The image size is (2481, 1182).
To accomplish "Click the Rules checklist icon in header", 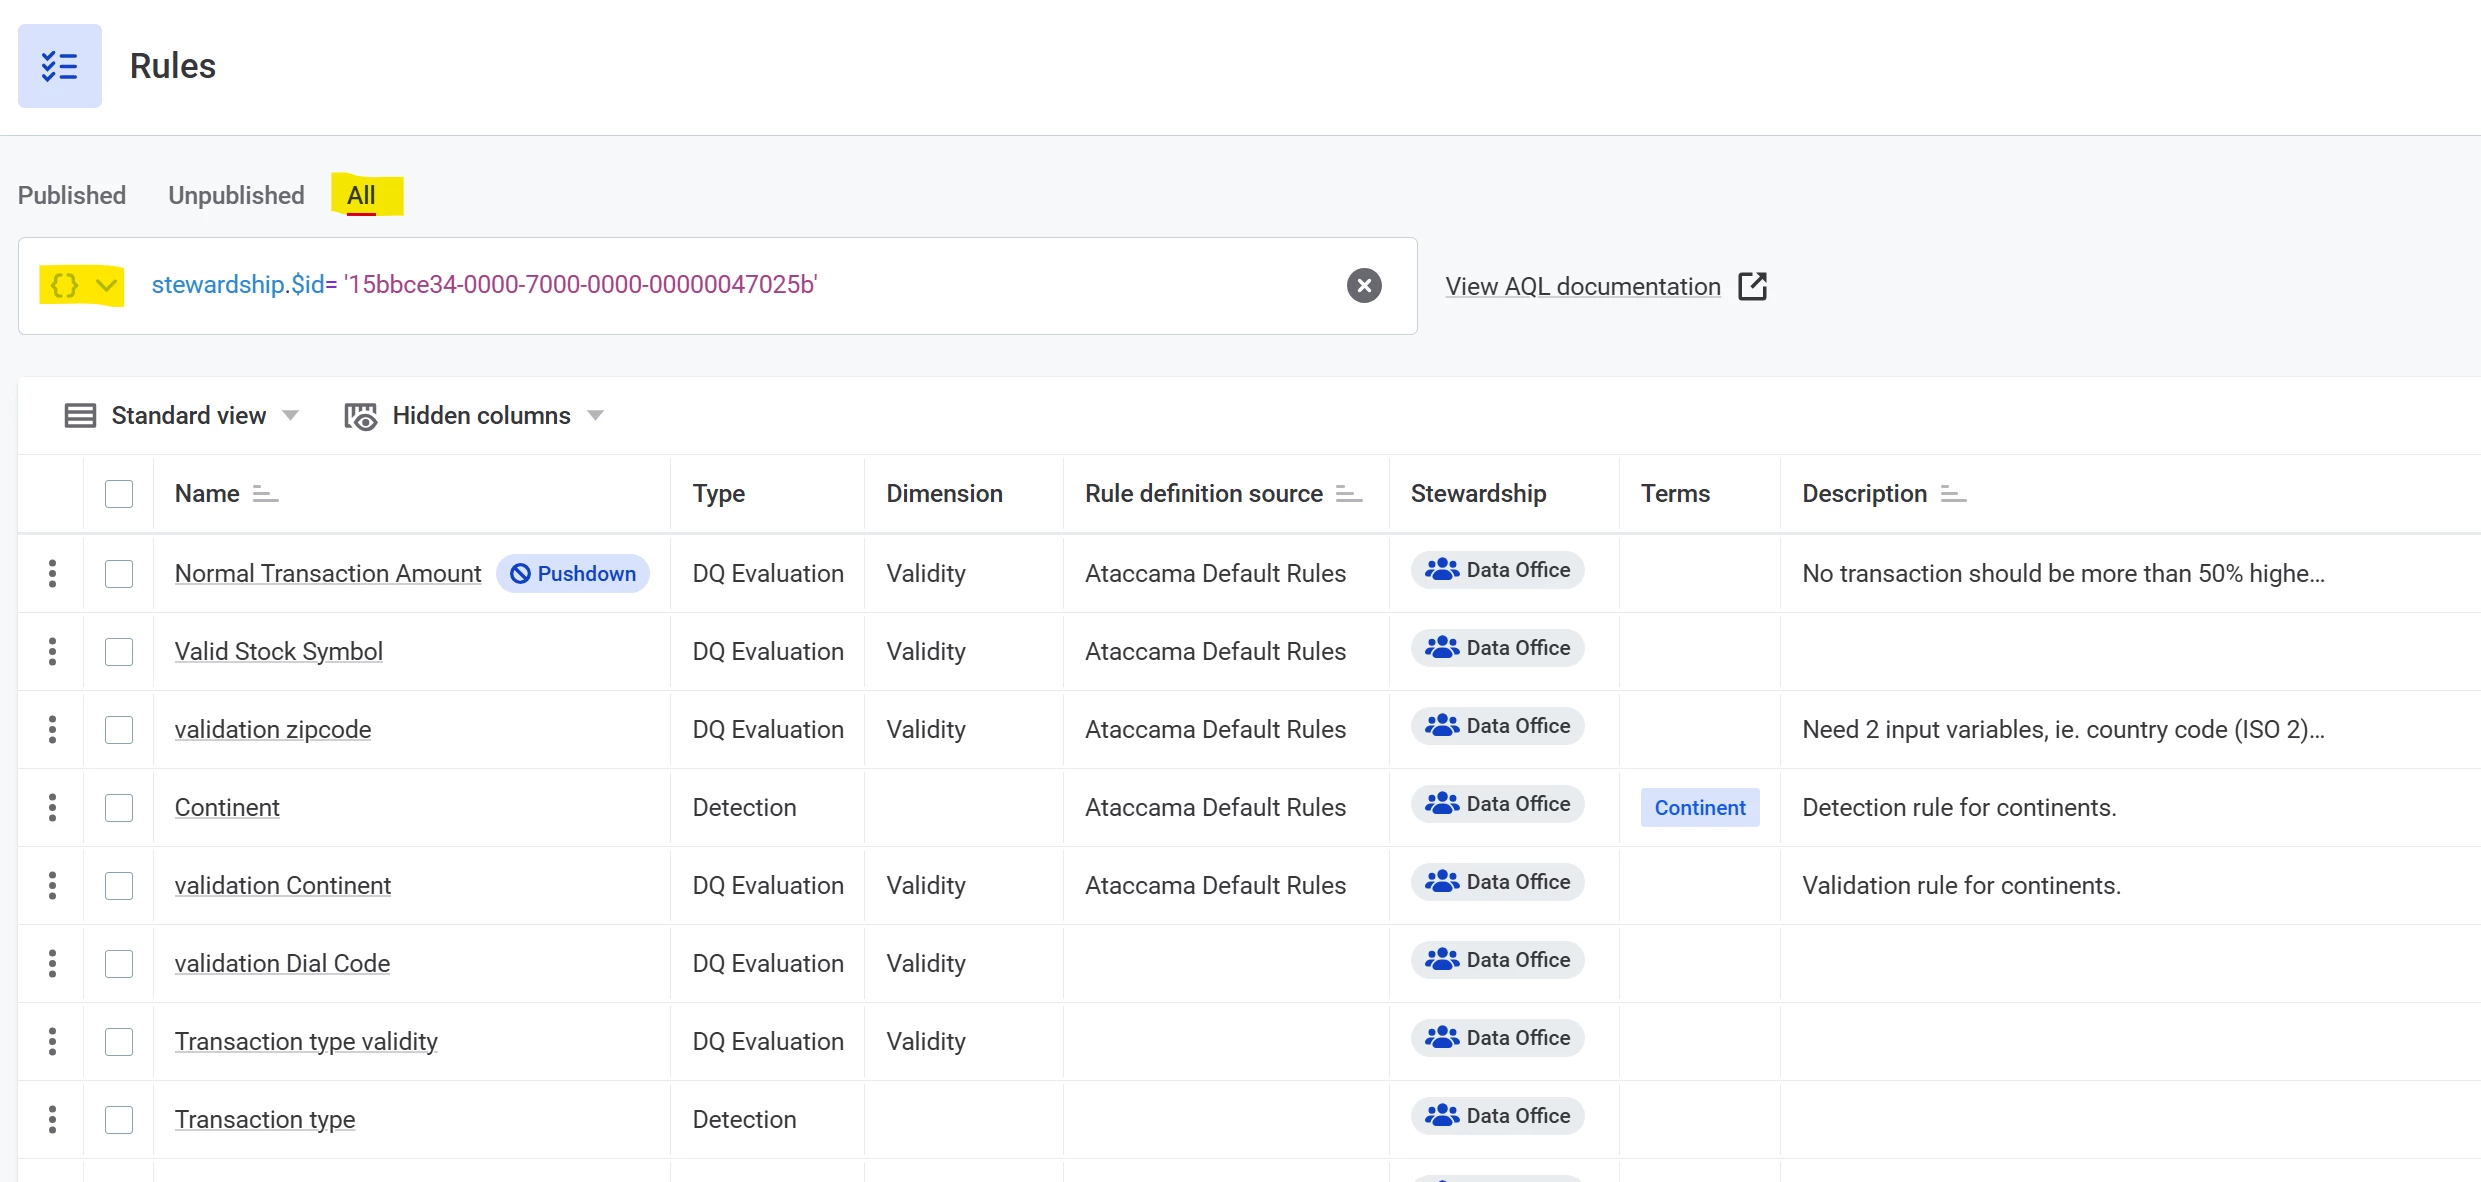I will (x=60, y=66).
